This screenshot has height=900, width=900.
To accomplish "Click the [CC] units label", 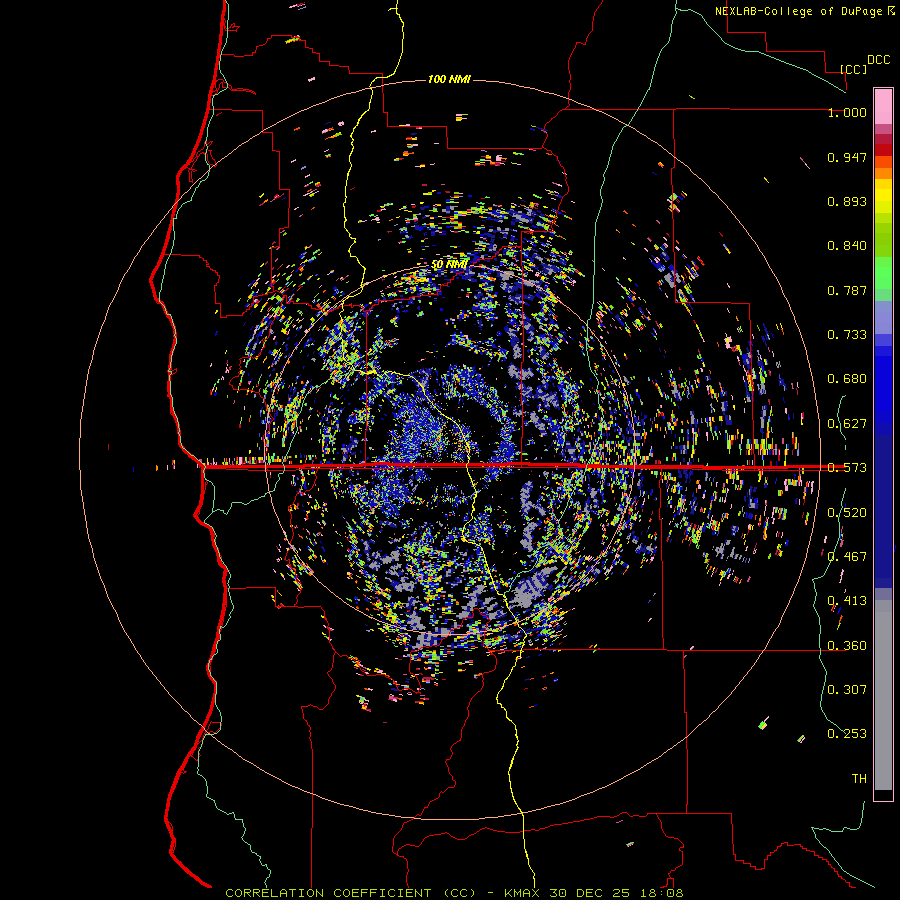I will pos(853,69).
